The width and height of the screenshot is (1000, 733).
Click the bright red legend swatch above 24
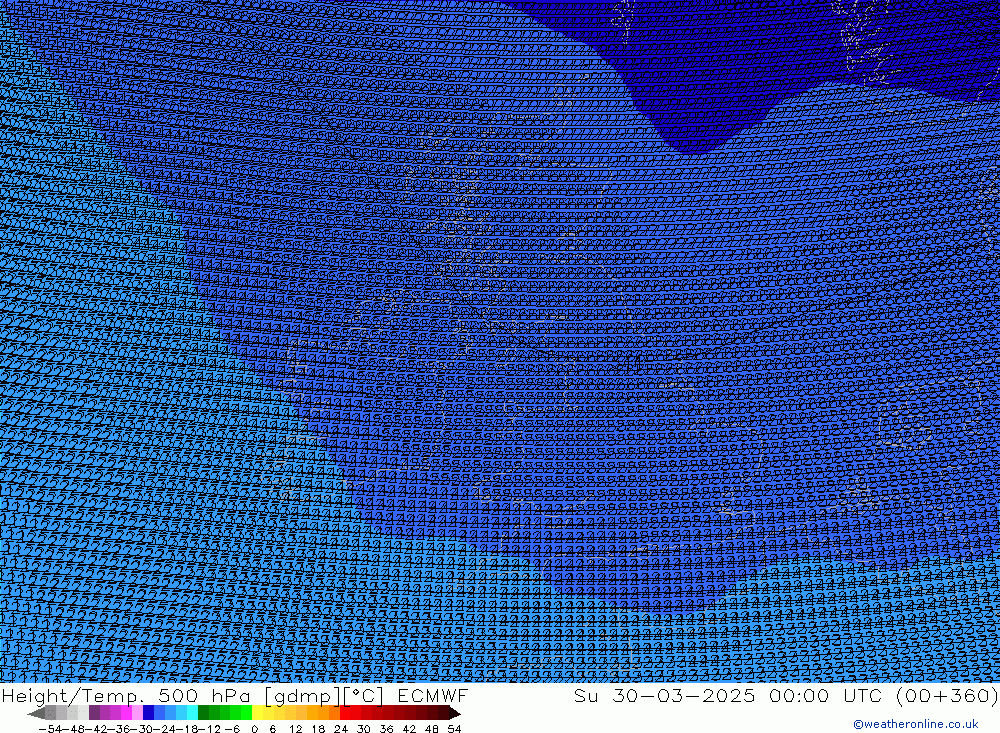click(x=345, y=713)
